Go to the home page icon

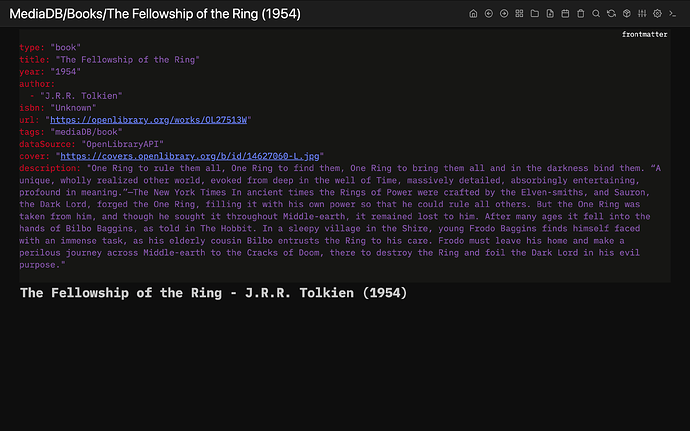[473, 14]
